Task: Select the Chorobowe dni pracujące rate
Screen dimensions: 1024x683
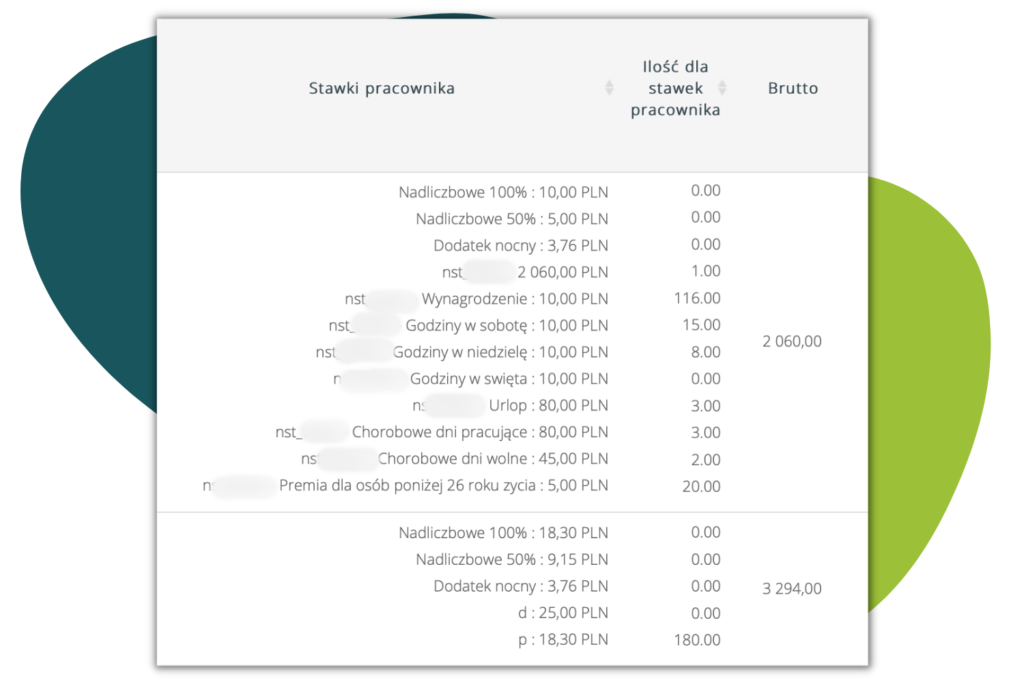Action: tap(479, 434)
